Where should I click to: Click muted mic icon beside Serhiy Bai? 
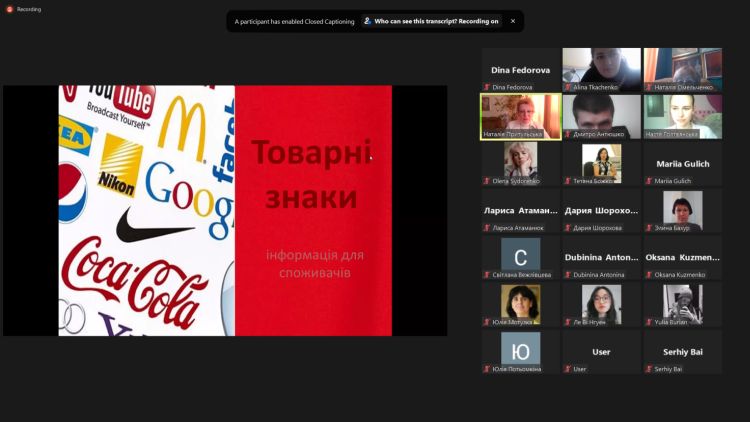(649, 369)
